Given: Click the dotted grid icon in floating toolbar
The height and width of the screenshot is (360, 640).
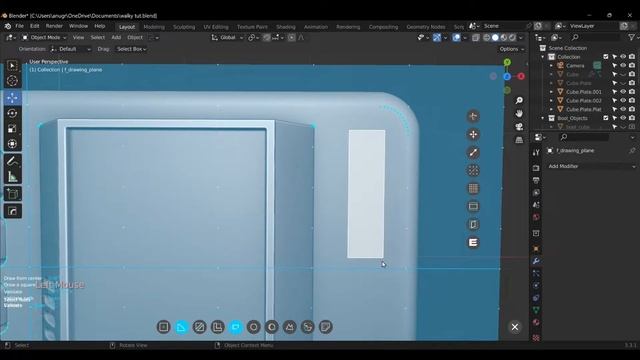Looking at the screenshot, I should tap(473, 171).
